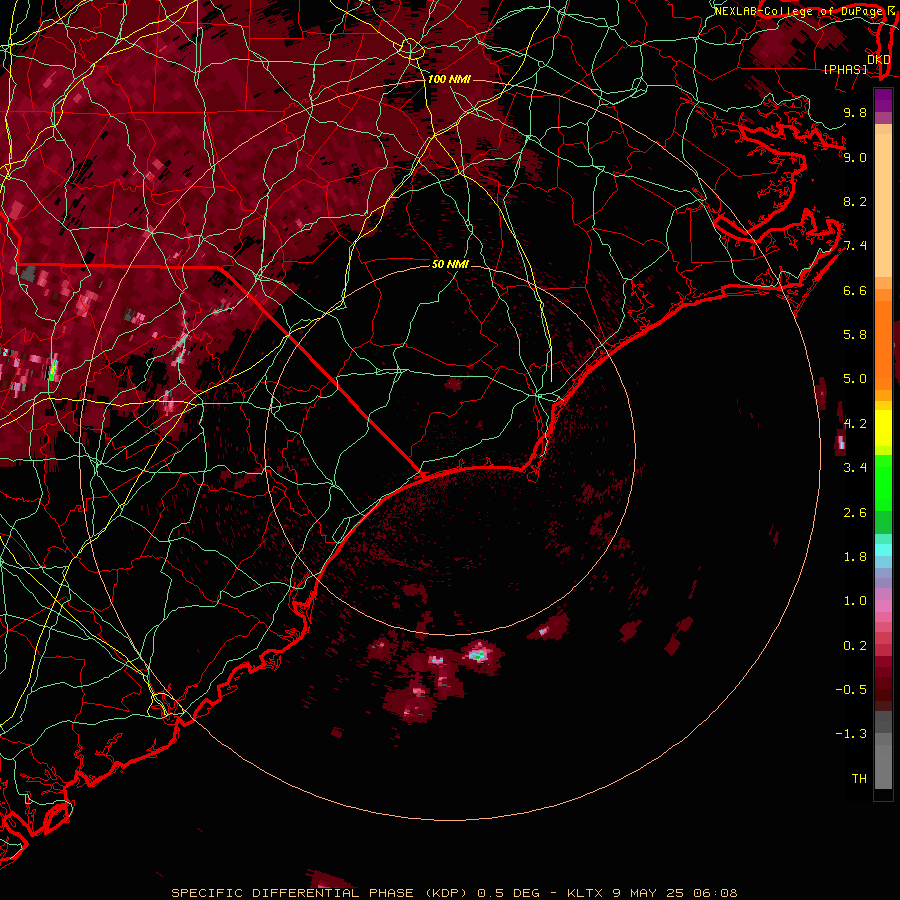This screenshot has height=900, width=900.
Task: Click the [PHAS] legend unit label
Action: 845,69
